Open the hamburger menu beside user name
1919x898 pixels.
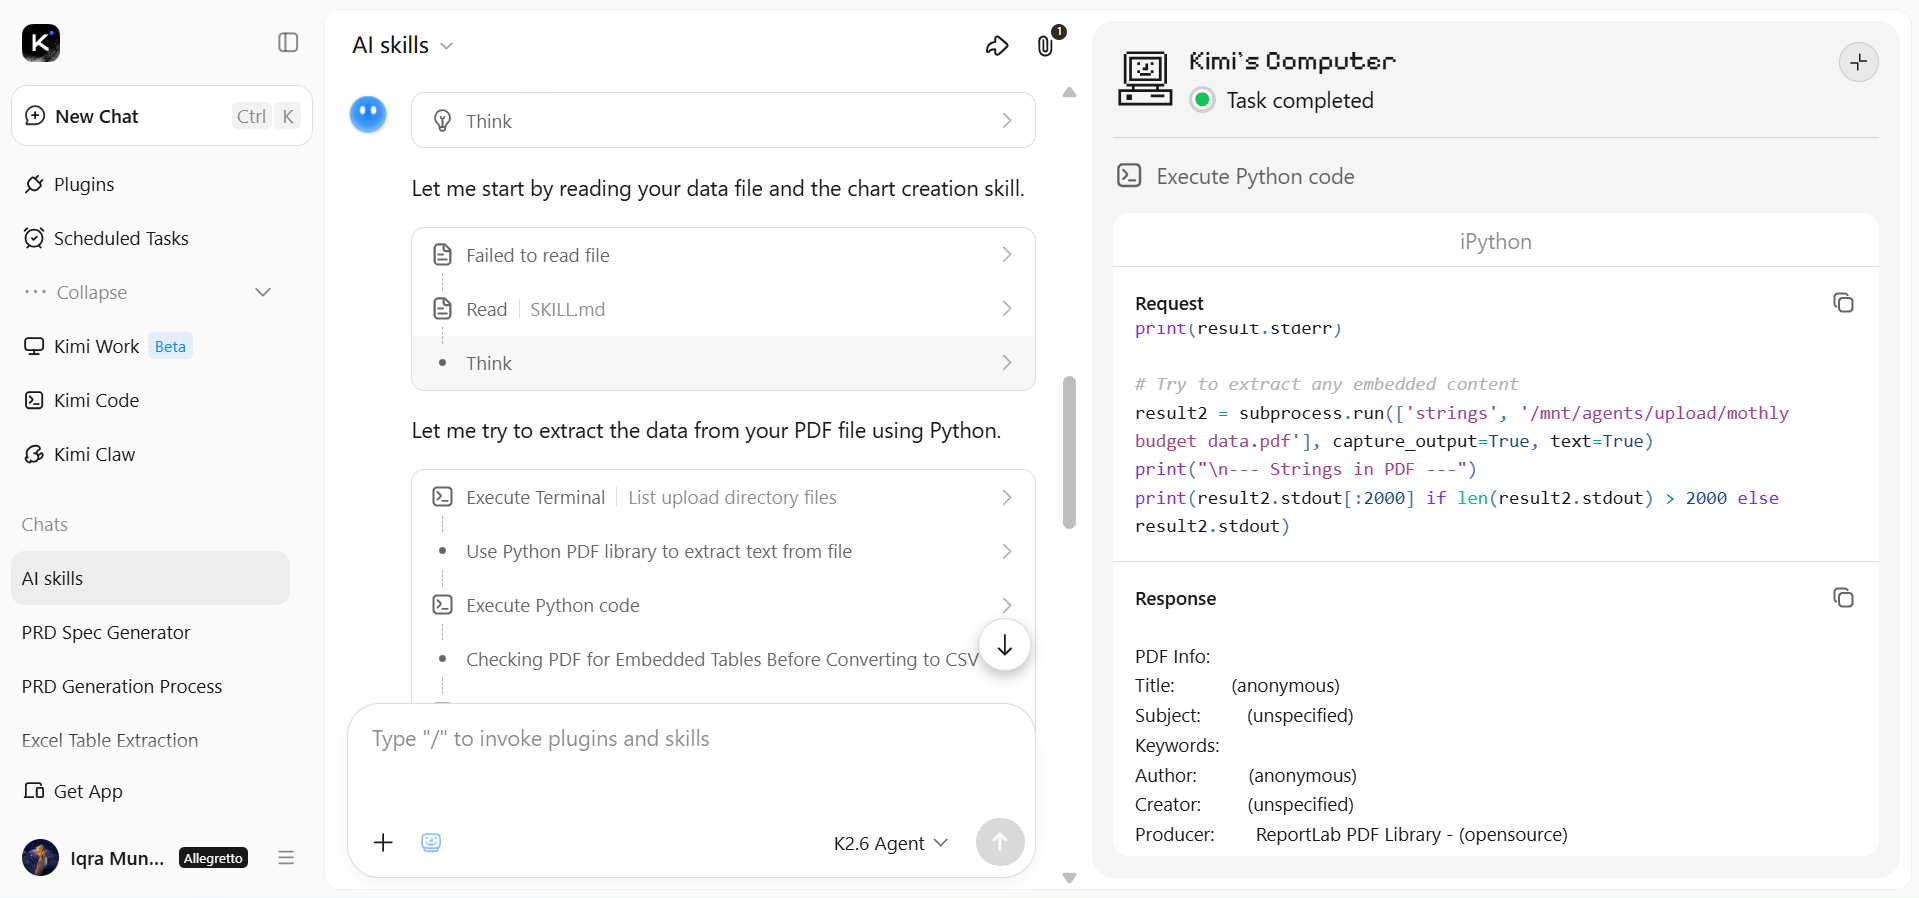click(x=286, y=858)
